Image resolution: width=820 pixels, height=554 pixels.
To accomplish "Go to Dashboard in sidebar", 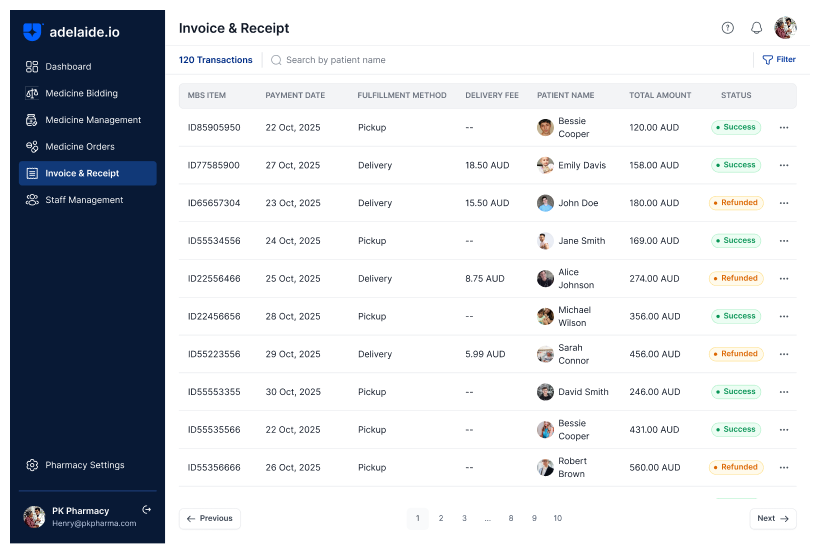I will [68, 67].
